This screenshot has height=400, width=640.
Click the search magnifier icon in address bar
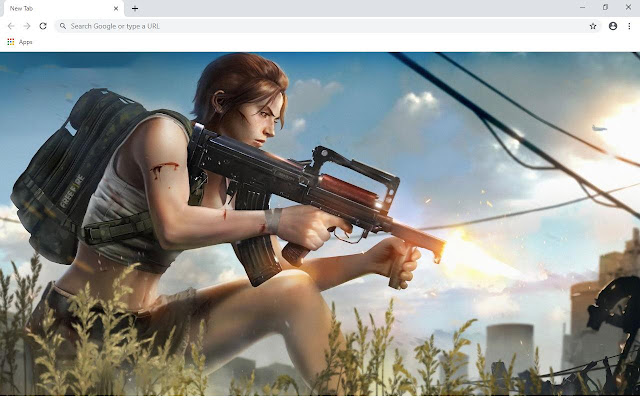pyautogui.click(x=63, y=26)
